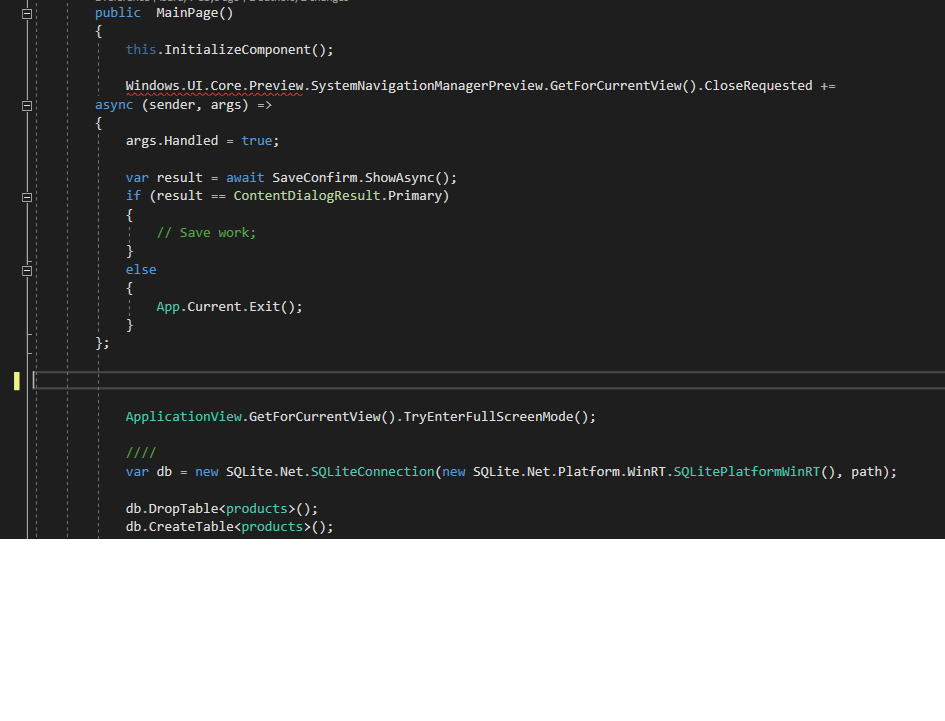Viewport: 945px width, 721px height.
Task: Click the MainPage constructor name
Action: (187, 13)
